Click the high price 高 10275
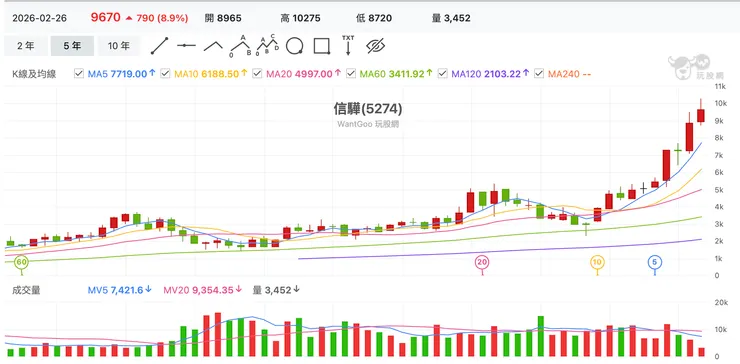The width and height of the screenshot is (740, 364). pos(300,18)
